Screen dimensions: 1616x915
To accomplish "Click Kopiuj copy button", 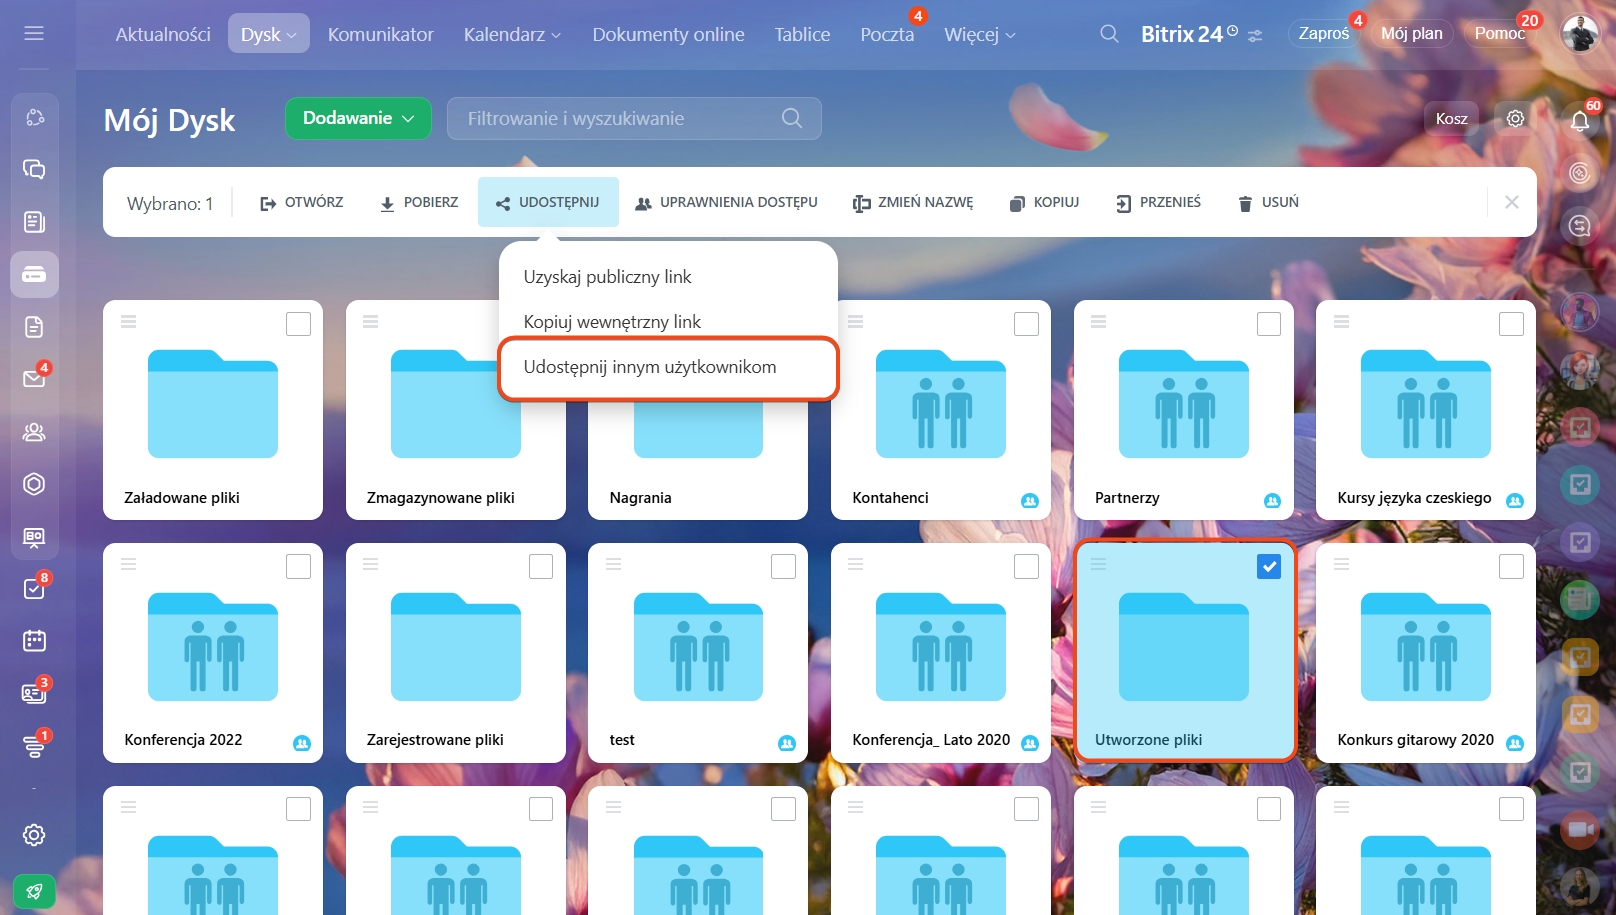I will coord(1045,202).
